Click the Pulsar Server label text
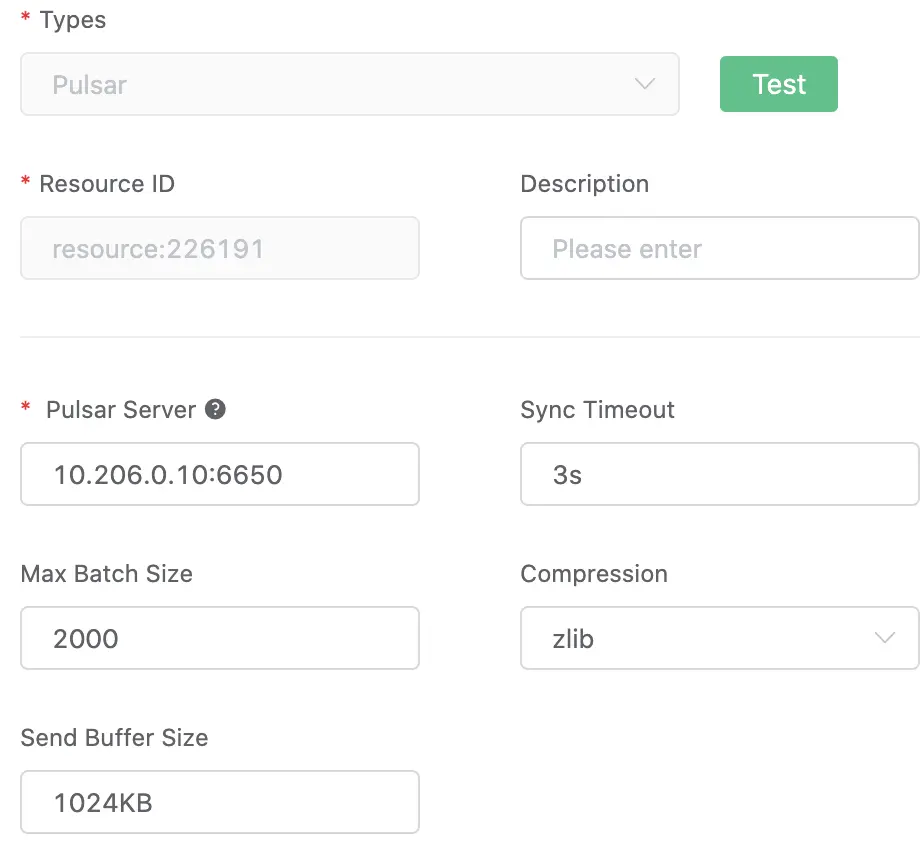 point(121,410)
